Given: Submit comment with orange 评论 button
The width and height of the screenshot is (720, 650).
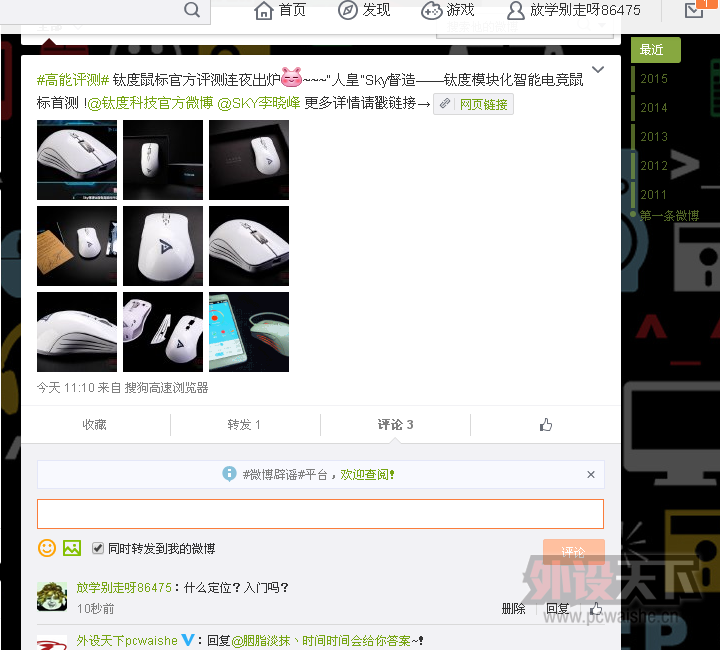Looking at the screenshot, I should (x=574, y=552).
